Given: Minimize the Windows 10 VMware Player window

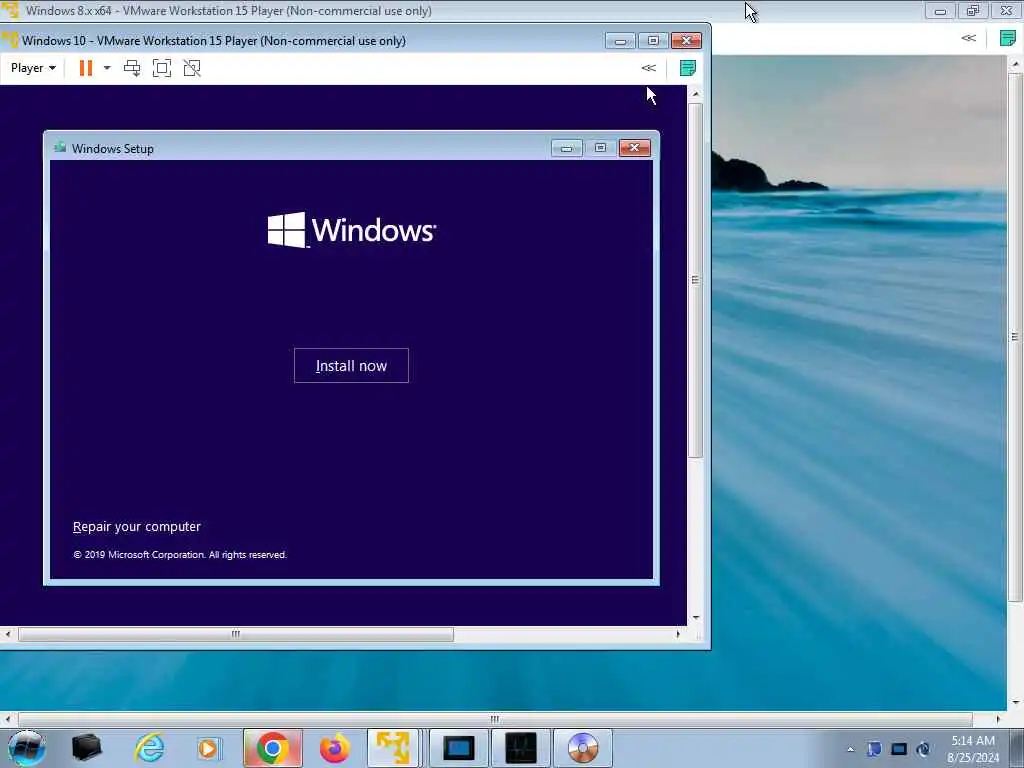Looking at the screenshot, I should point(620,40).
